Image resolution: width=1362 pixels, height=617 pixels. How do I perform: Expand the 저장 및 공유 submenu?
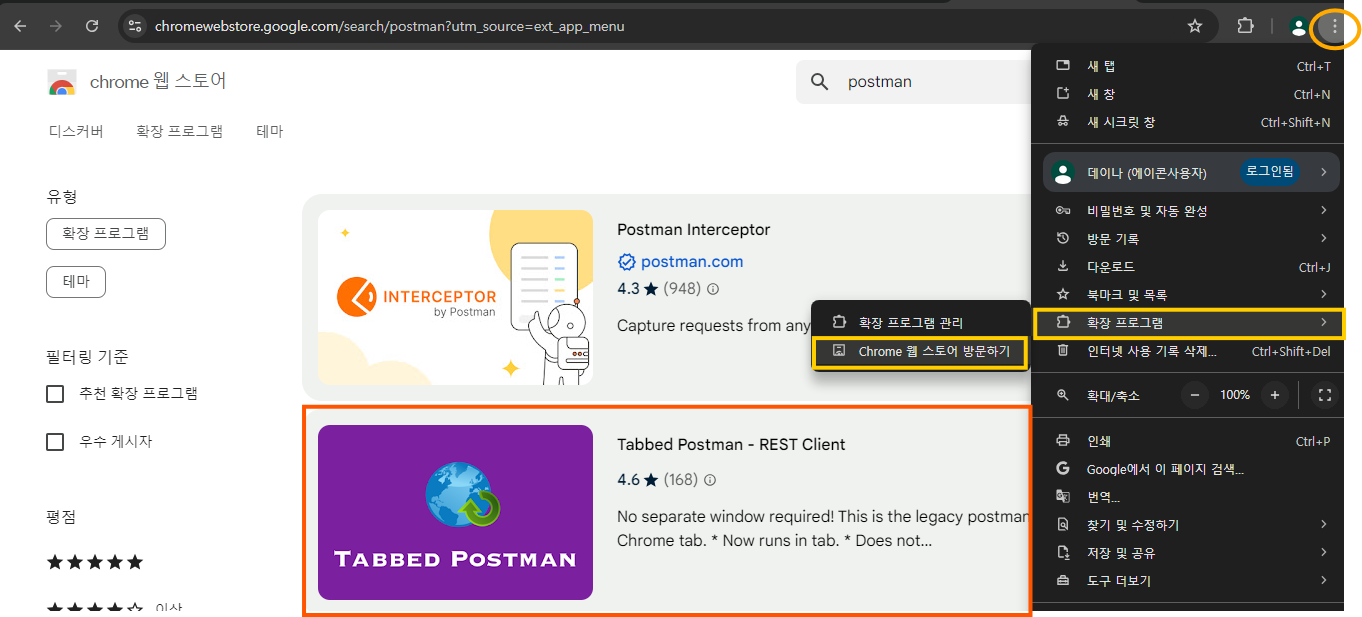(1323, 553)
